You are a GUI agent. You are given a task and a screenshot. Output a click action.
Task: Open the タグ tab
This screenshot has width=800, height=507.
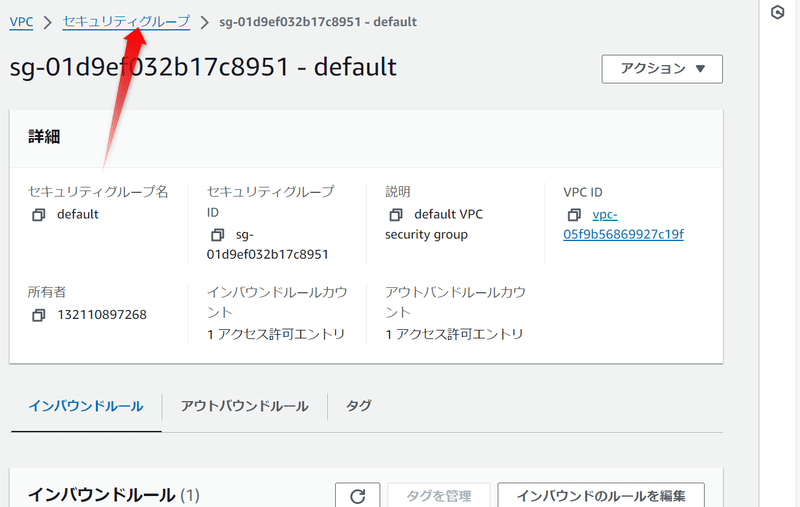tap(358, 406)
